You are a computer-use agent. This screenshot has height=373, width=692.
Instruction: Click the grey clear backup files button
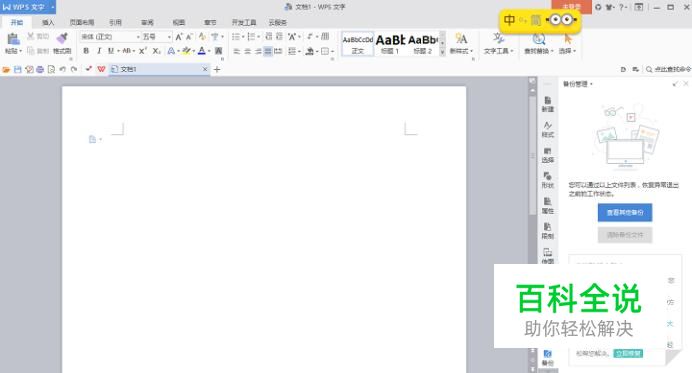pos(625,235)
